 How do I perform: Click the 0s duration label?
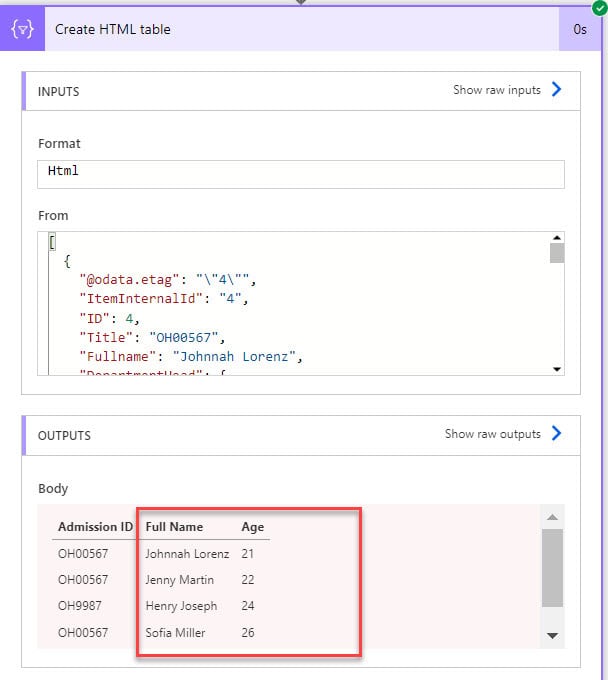[580, 29]
